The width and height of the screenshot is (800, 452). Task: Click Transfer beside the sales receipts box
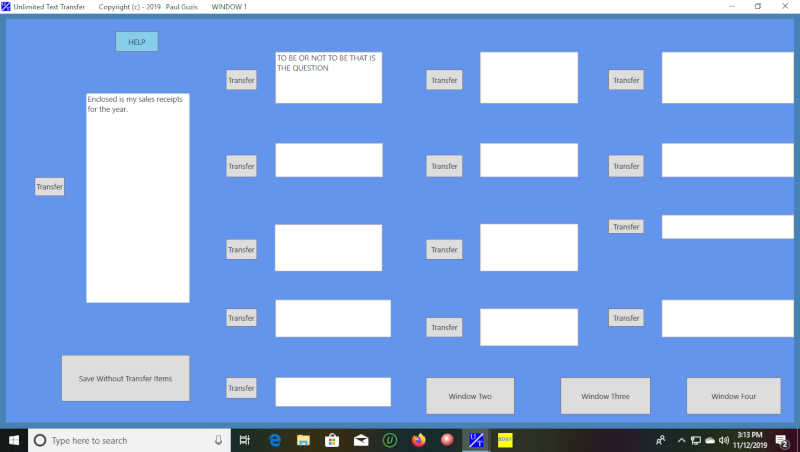tap(50, 187)
